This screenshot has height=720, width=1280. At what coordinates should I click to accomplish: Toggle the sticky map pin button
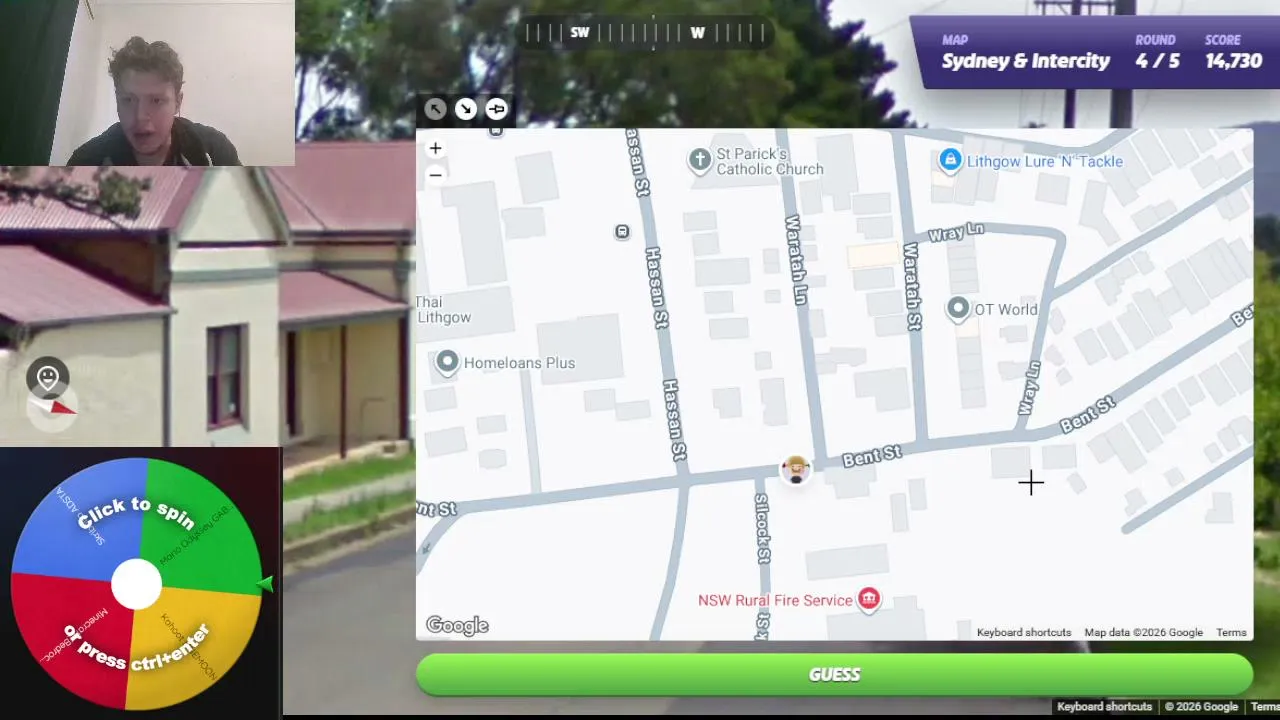[x=497, y=109]
